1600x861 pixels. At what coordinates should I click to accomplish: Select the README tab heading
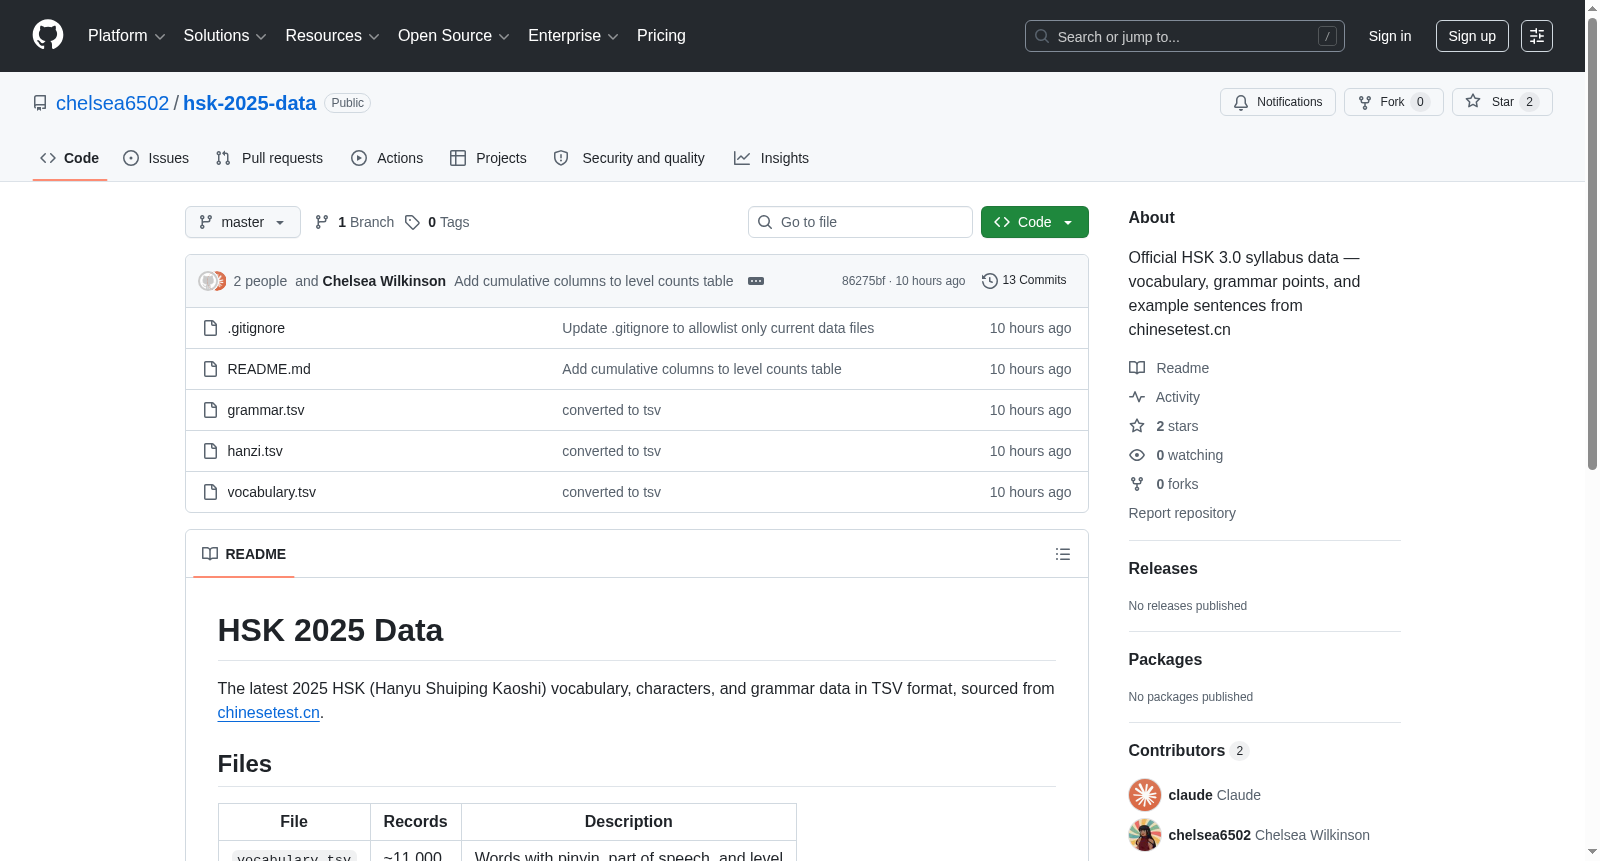coord(244,554)
